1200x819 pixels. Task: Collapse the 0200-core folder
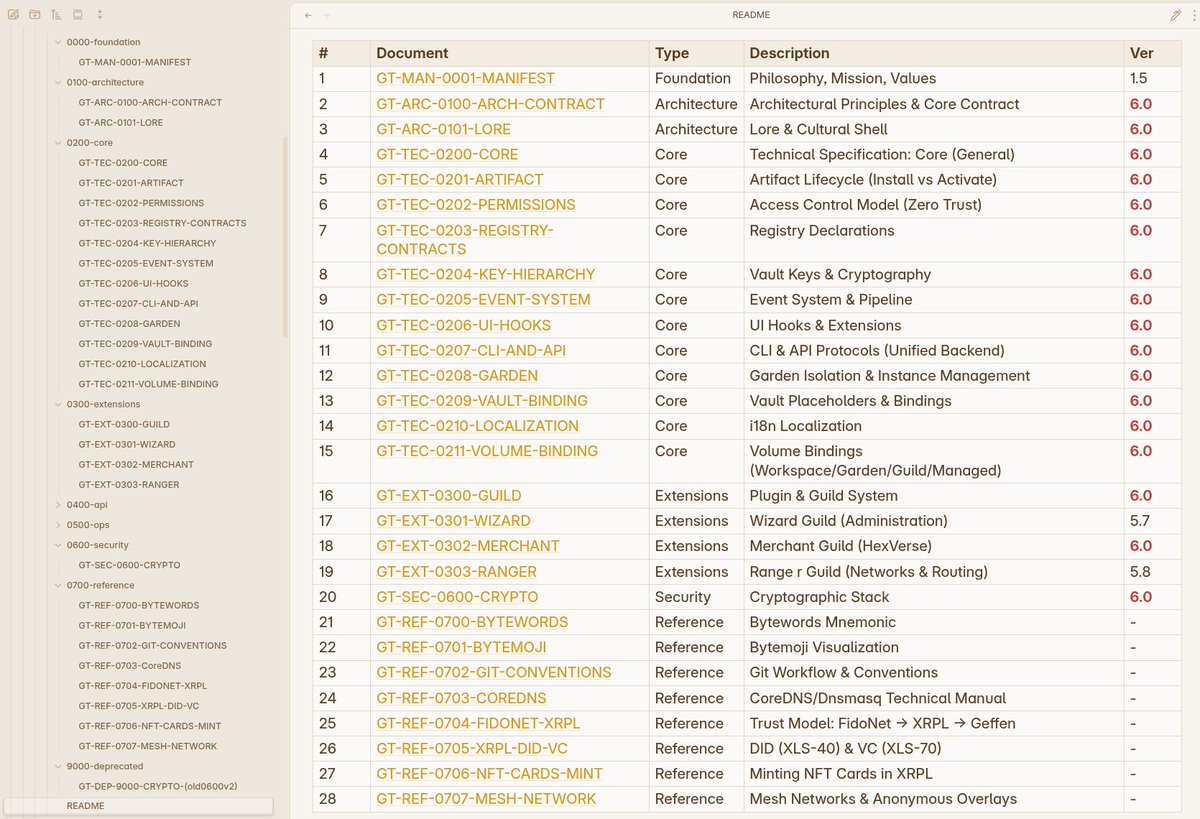pos(57,143)
